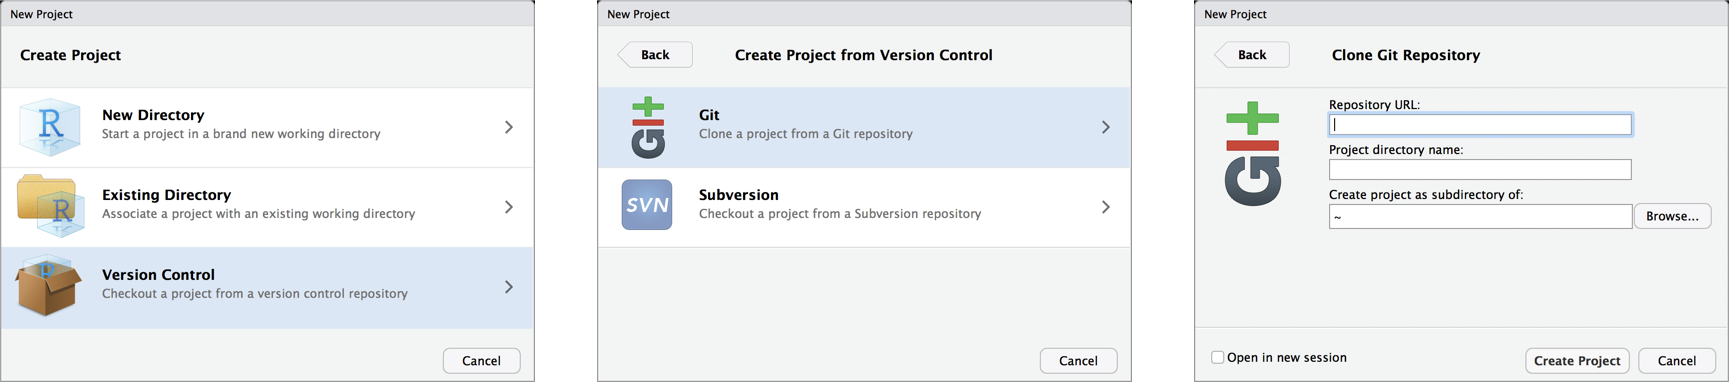Select the New Directory project entry
The width and height of the screenshot is (1729, 382).
click(267, 127)
